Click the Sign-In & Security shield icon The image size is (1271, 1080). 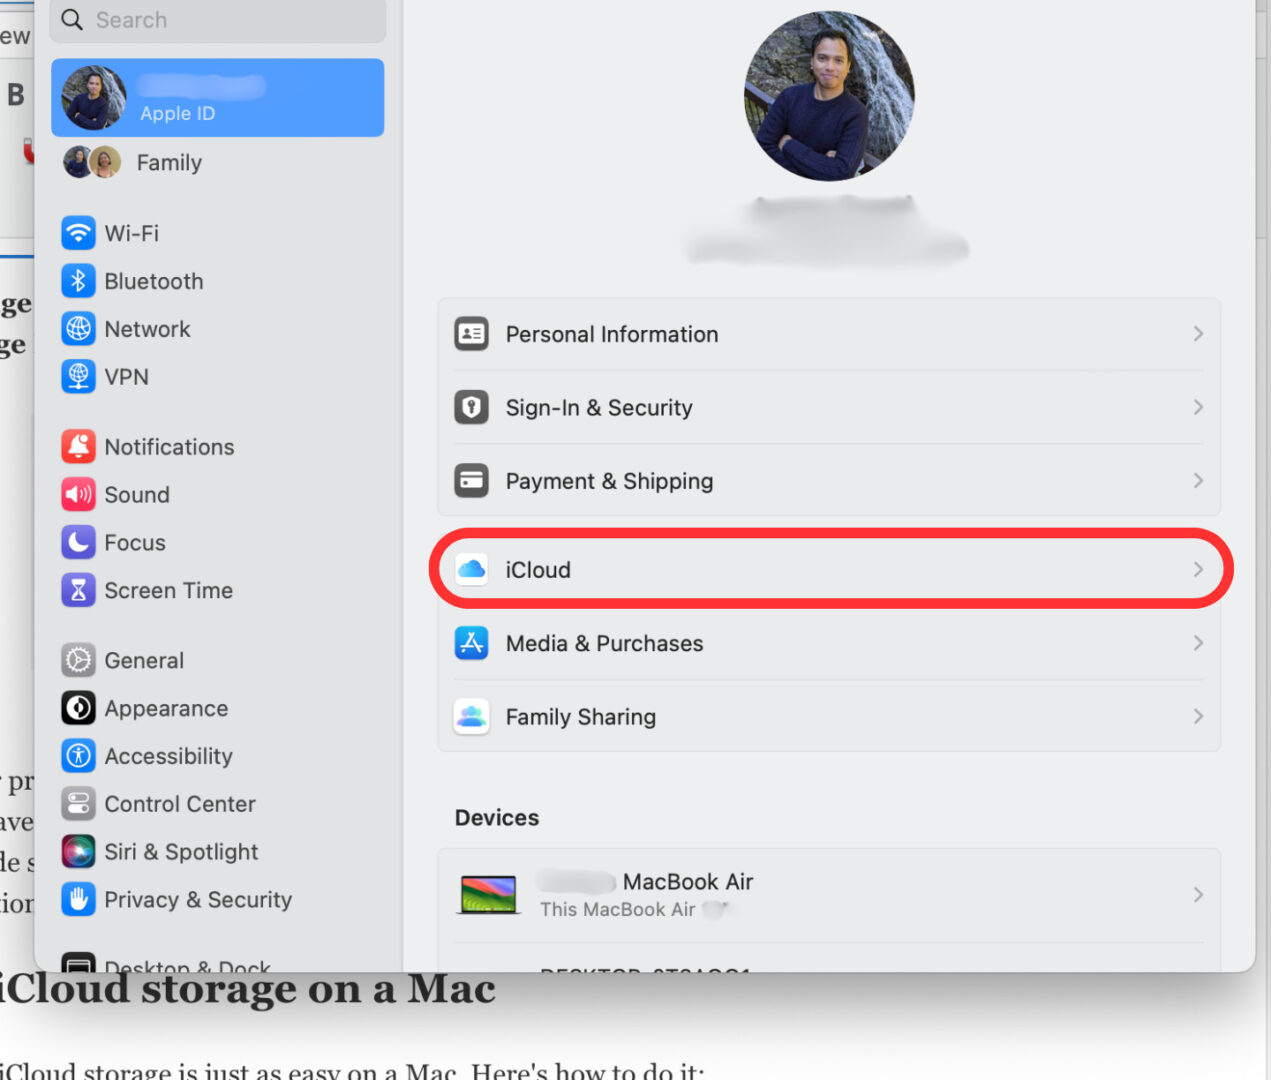click(471, 407)
